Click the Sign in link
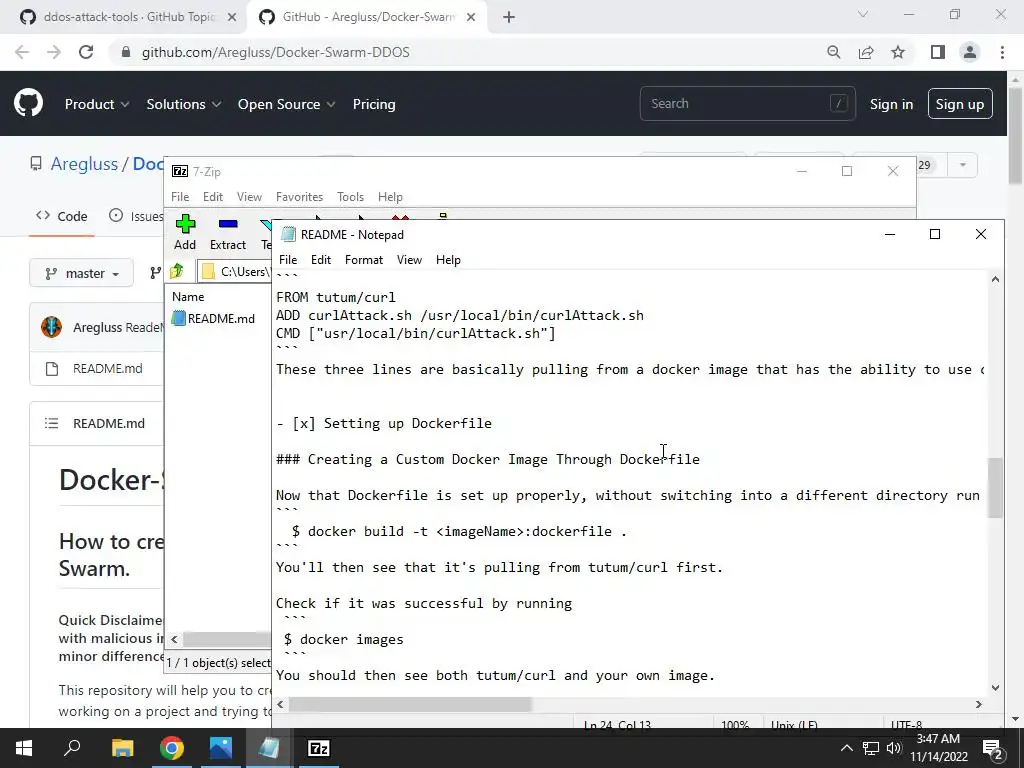 click(891, 104)
